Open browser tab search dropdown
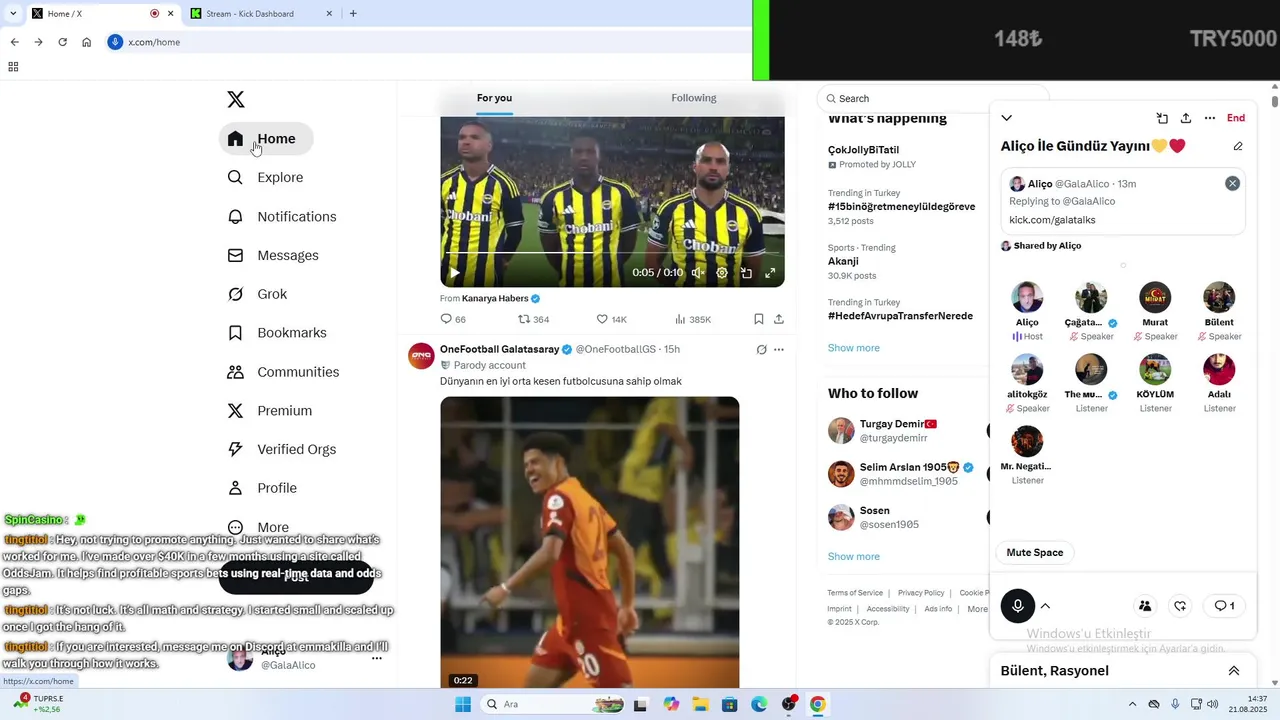1280x720 pixels. (x=12, y=13)
